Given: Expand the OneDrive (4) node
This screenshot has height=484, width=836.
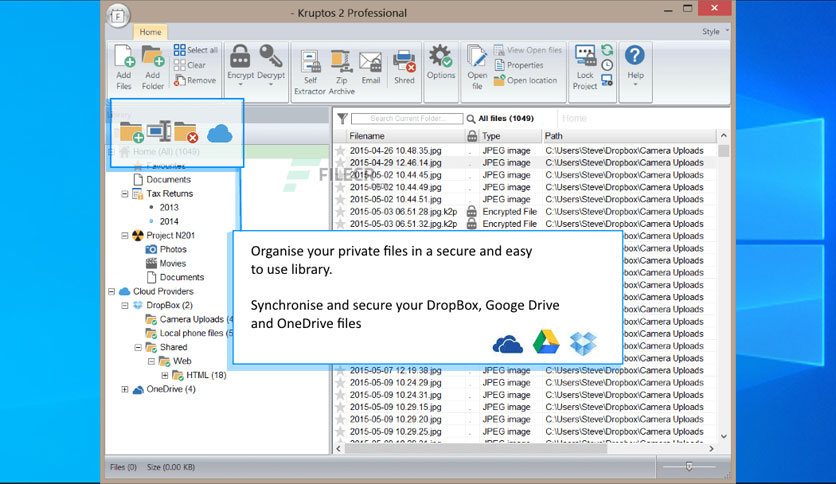Looking at the screenshot, I should click(x=125, y=389).
